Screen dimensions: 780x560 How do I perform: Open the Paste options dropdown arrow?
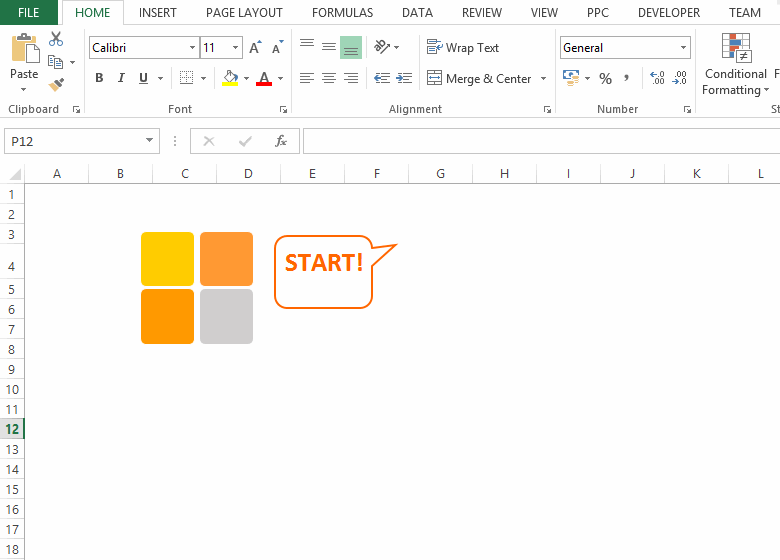(23, 90)
